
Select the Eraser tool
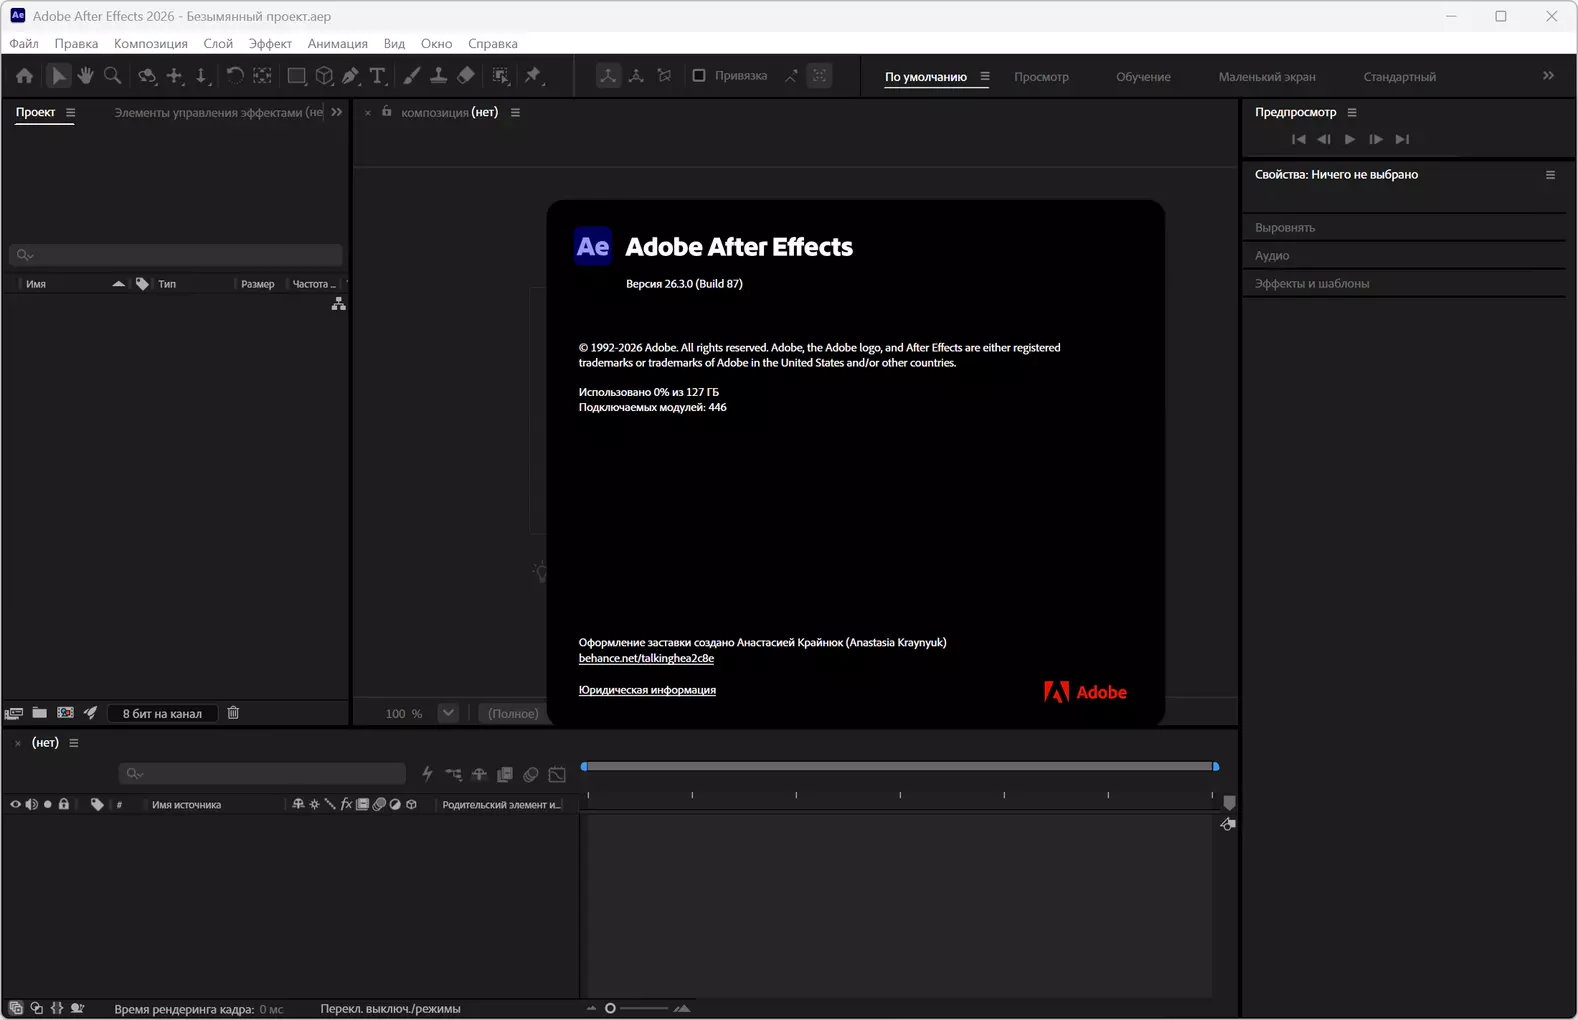[466, 76]
